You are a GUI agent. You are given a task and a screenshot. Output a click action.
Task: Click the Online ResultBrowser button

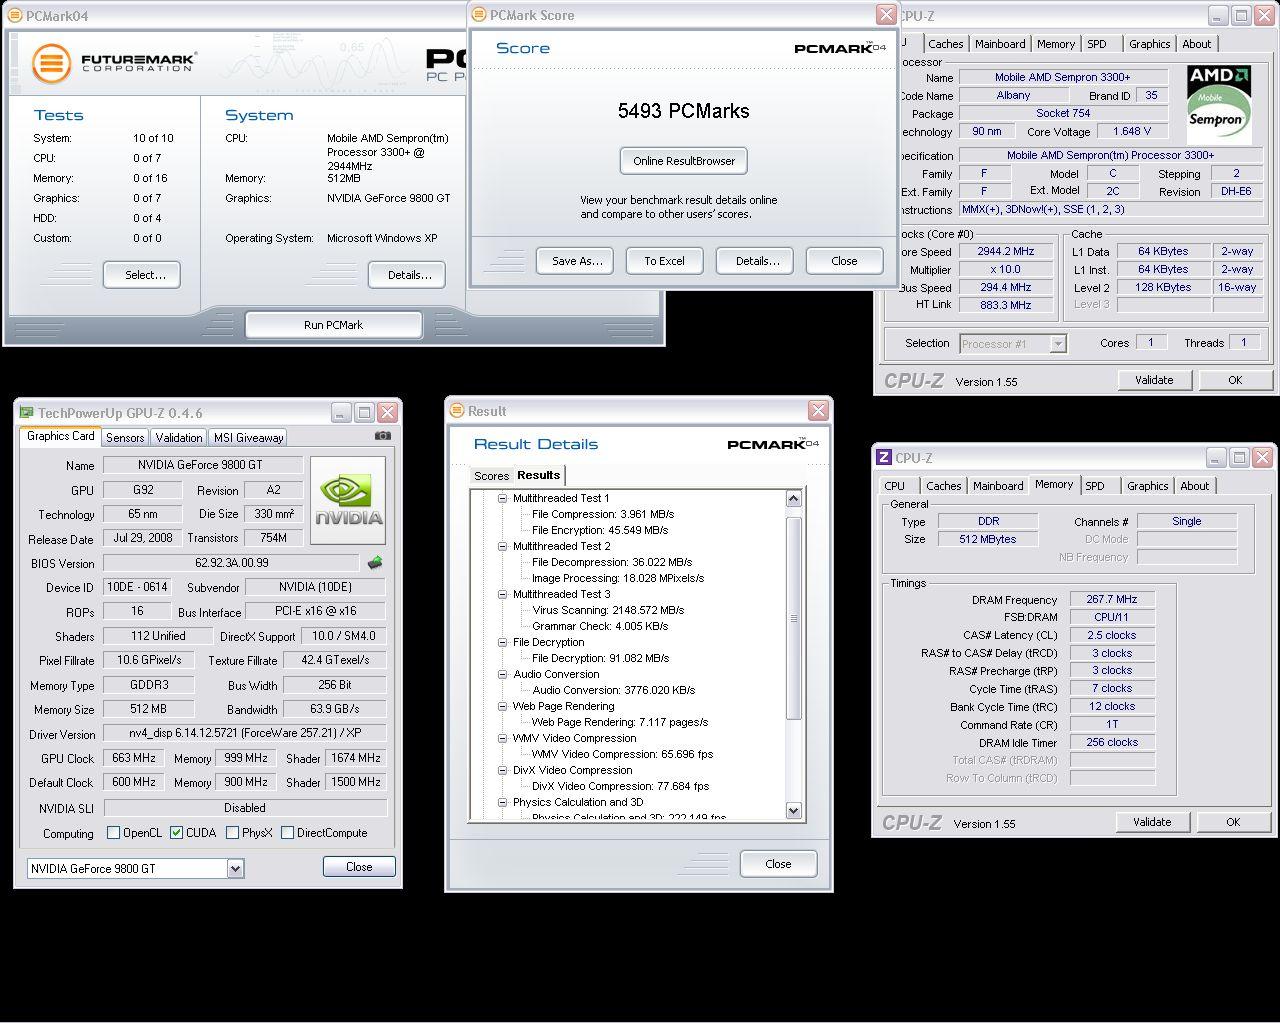click(x=684, y=161)
